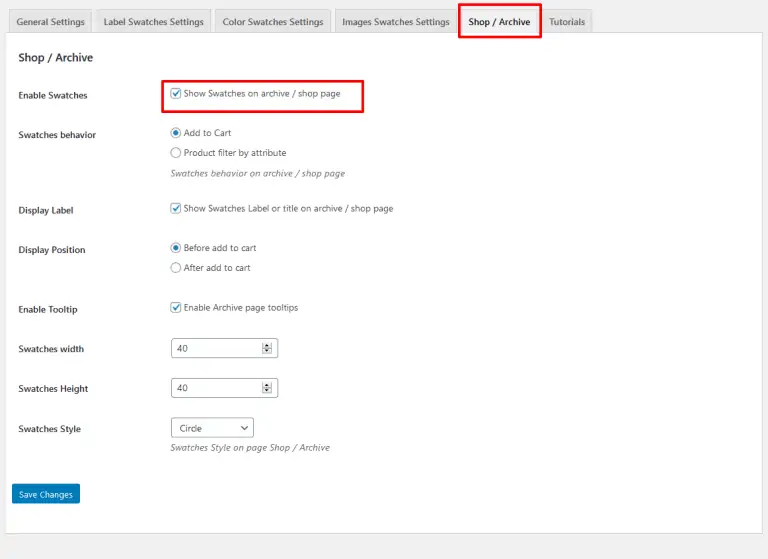Select Add to Cart swatches behavior
This screenshot has width=768, height=559.
click(x=175, y=133)
